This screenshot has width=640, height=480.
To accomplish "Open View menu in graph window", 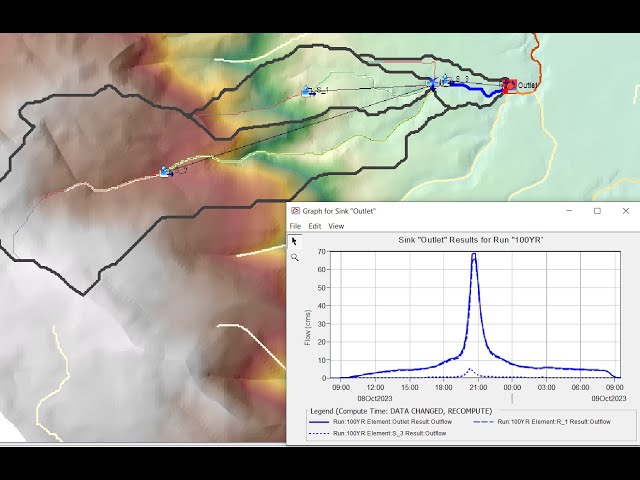I will point(336,226).
